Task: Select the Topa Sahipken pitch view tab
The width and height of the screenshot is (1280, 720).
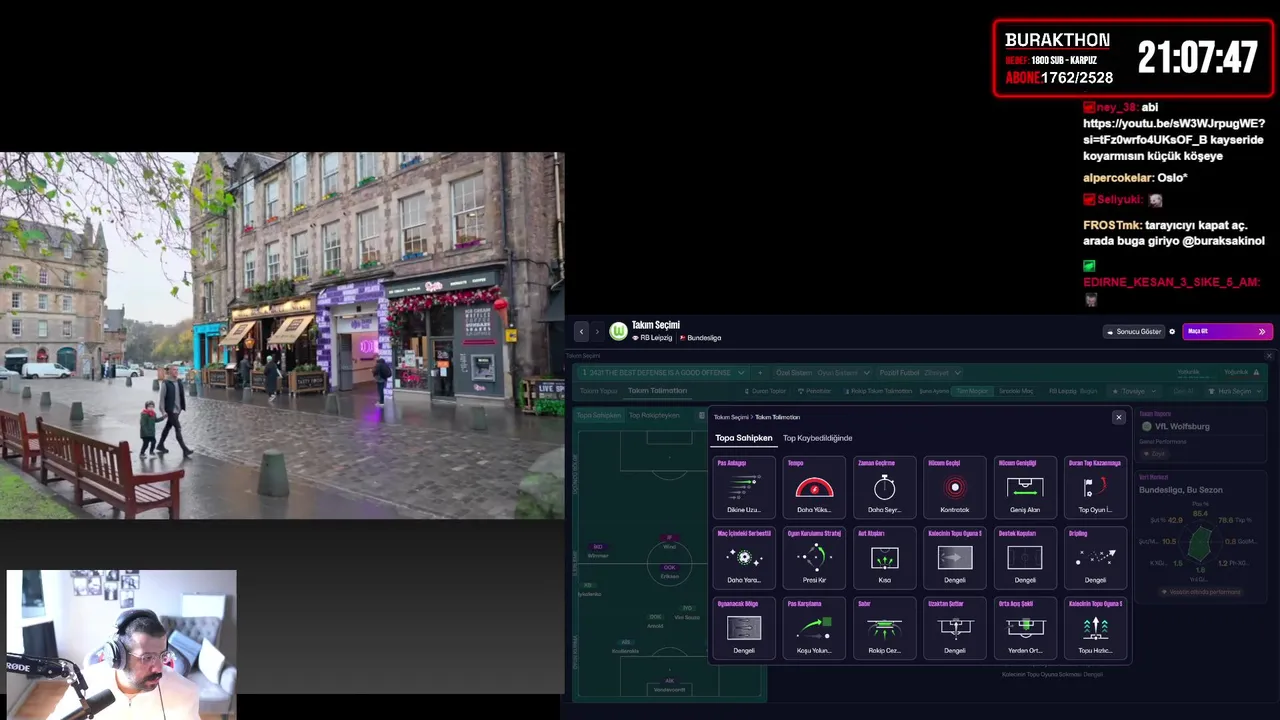Action: pos(599,415)
